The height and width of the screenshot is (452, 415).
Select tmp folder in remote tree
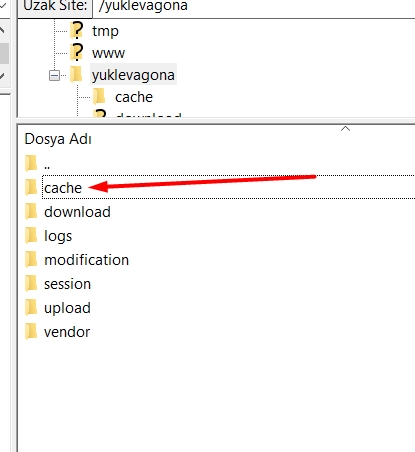point(105,31)
